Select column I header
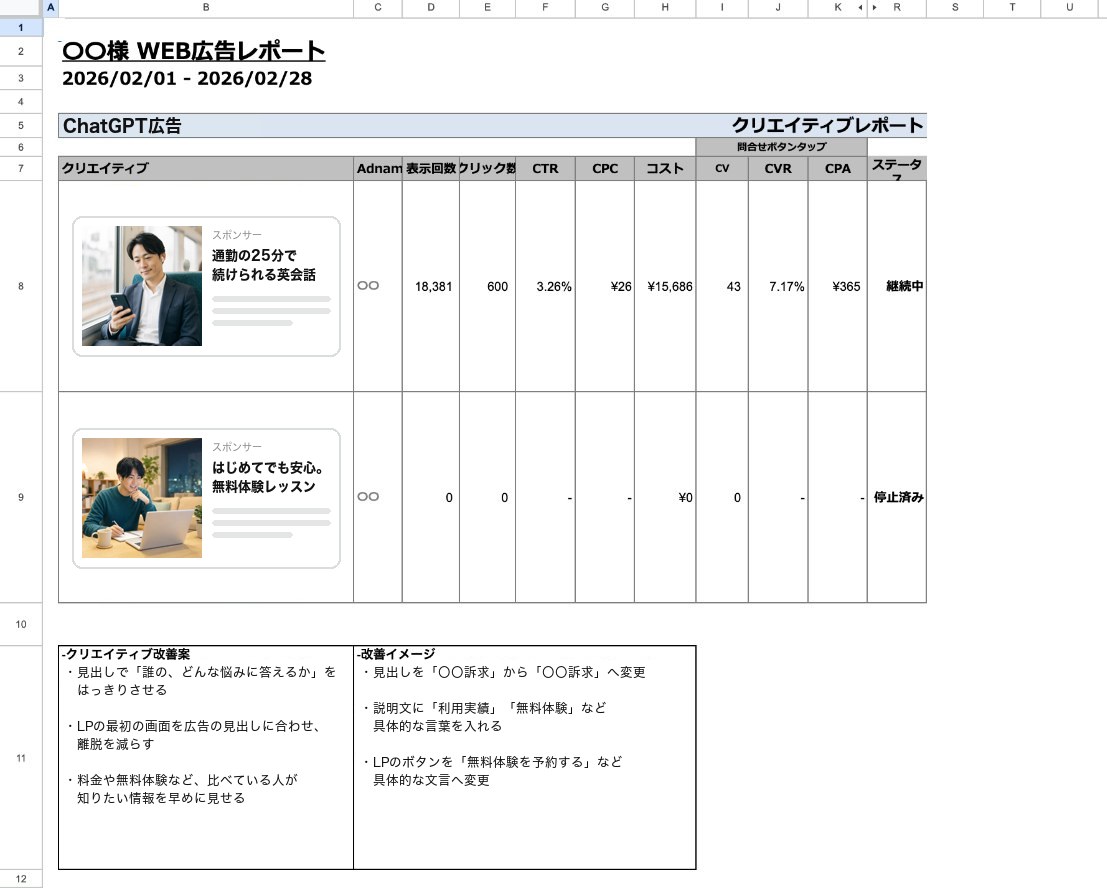This screenshot has width=1107, height=888. tap(722, 8)
